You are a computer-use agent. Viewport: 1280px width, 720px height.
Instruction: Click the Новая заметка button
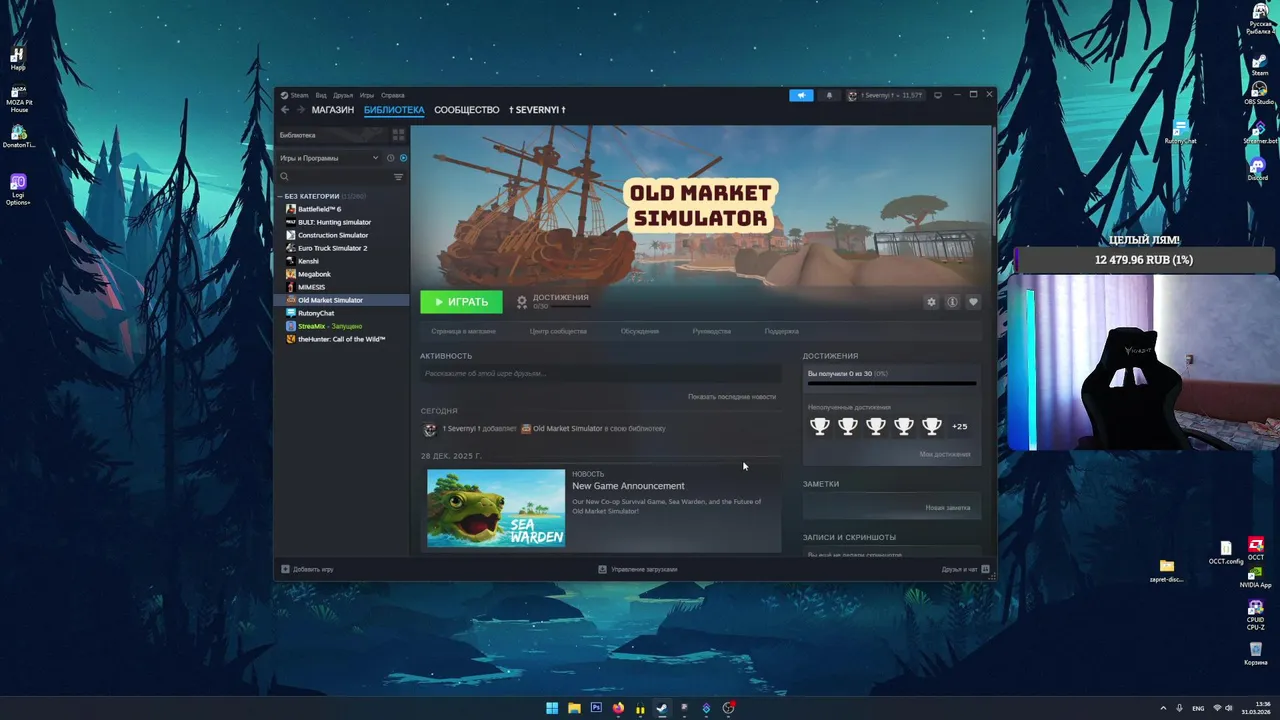[948, 508]
